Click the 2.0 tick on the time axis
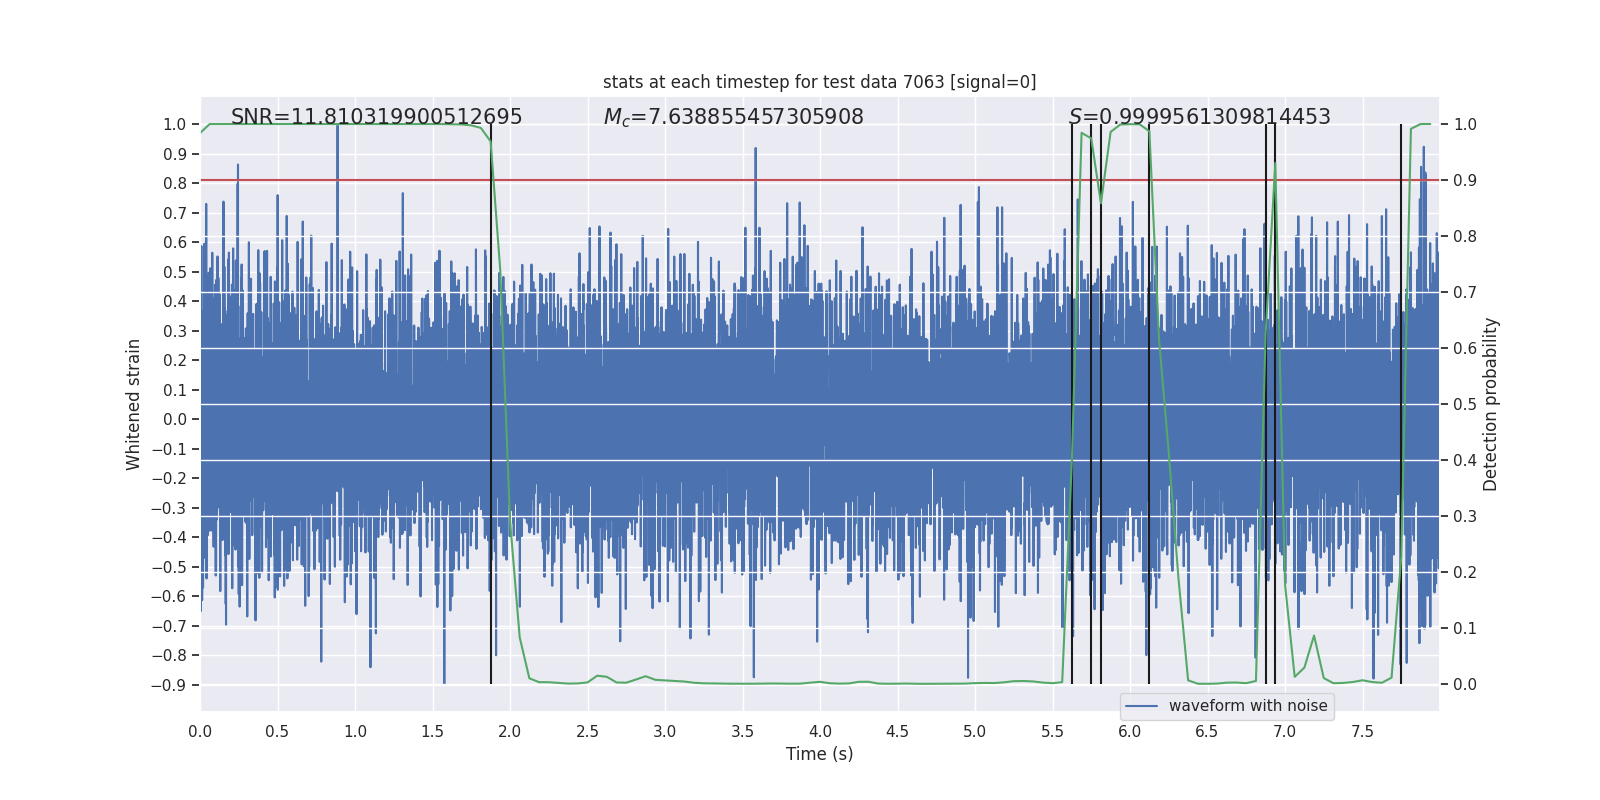The width and height of the screenshot is (1600, 800). tap(510, 731)
